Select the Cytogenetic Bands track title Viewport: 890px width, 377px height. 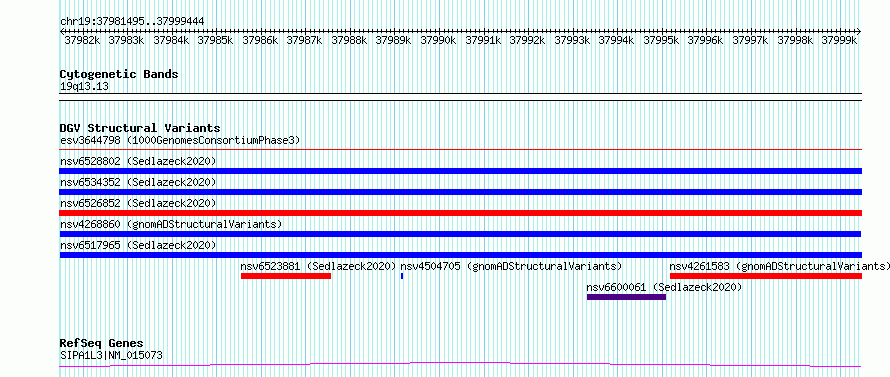point(119,74)
